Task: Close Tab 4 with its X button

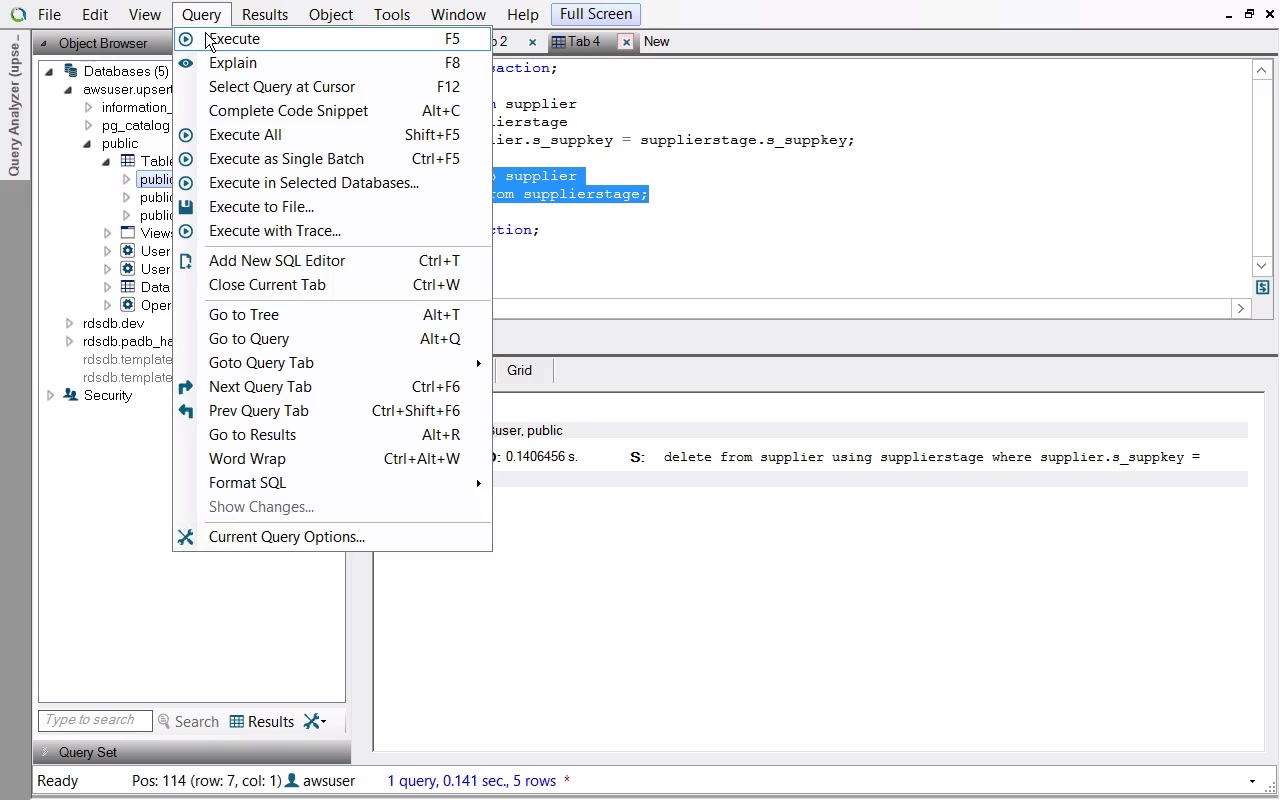Action: (x=626, y=42)
